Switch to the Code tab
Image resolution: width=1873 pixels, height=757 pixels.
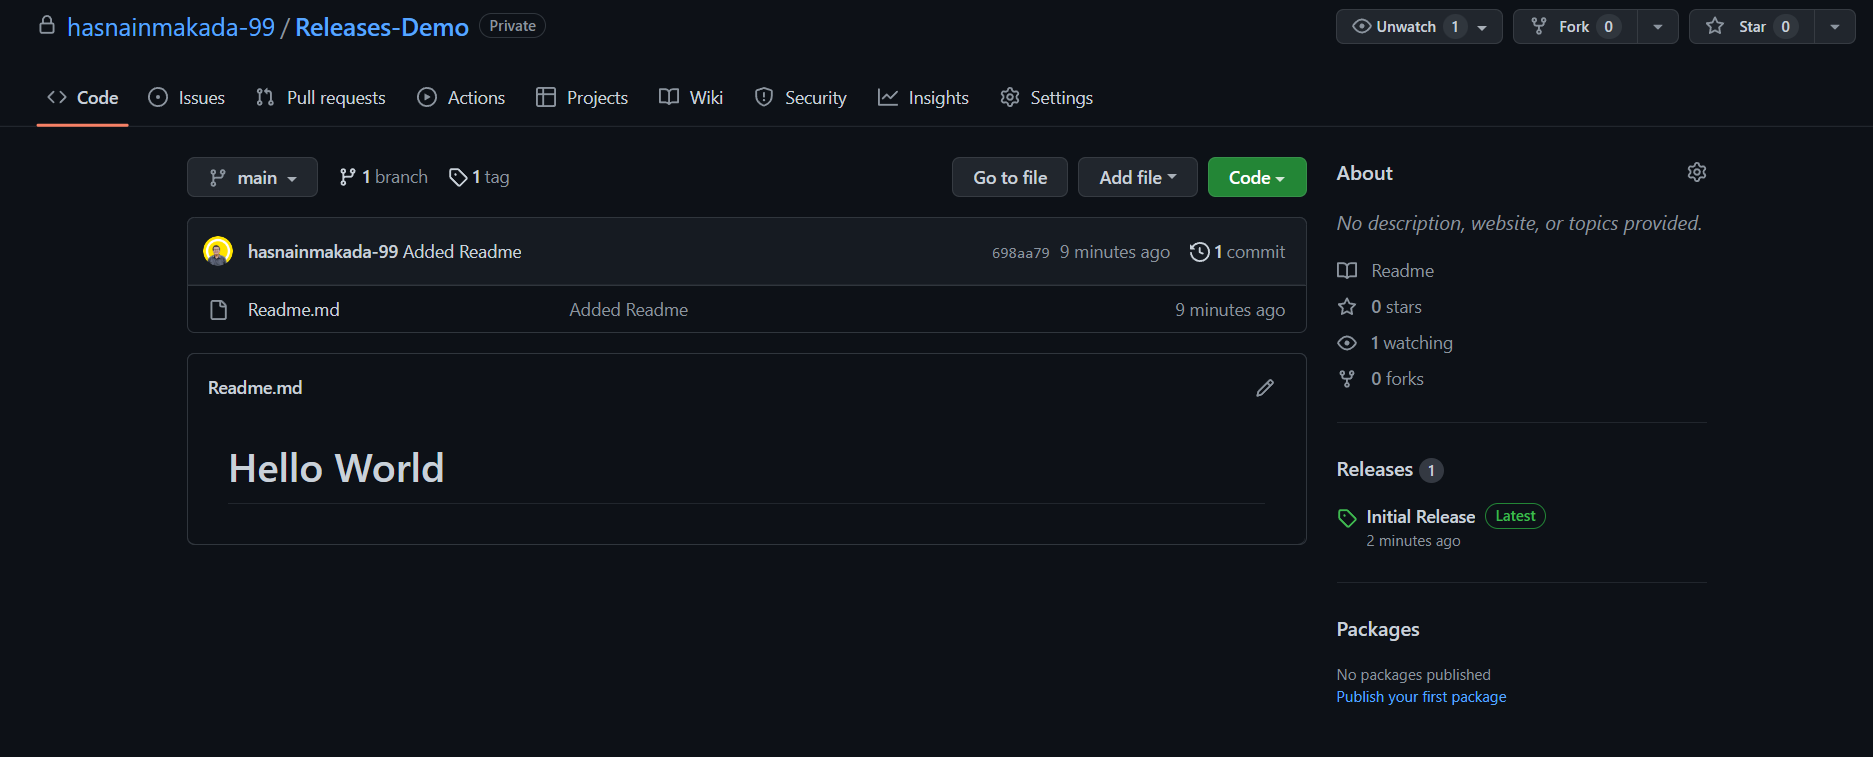coord(83,98)
